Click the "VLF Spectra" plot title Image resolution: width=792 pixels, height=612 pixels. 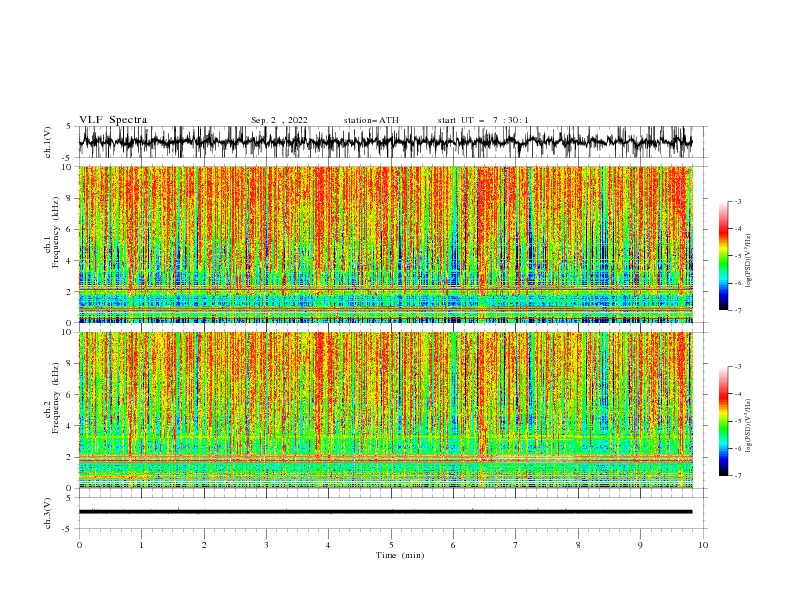click(113, 120)
